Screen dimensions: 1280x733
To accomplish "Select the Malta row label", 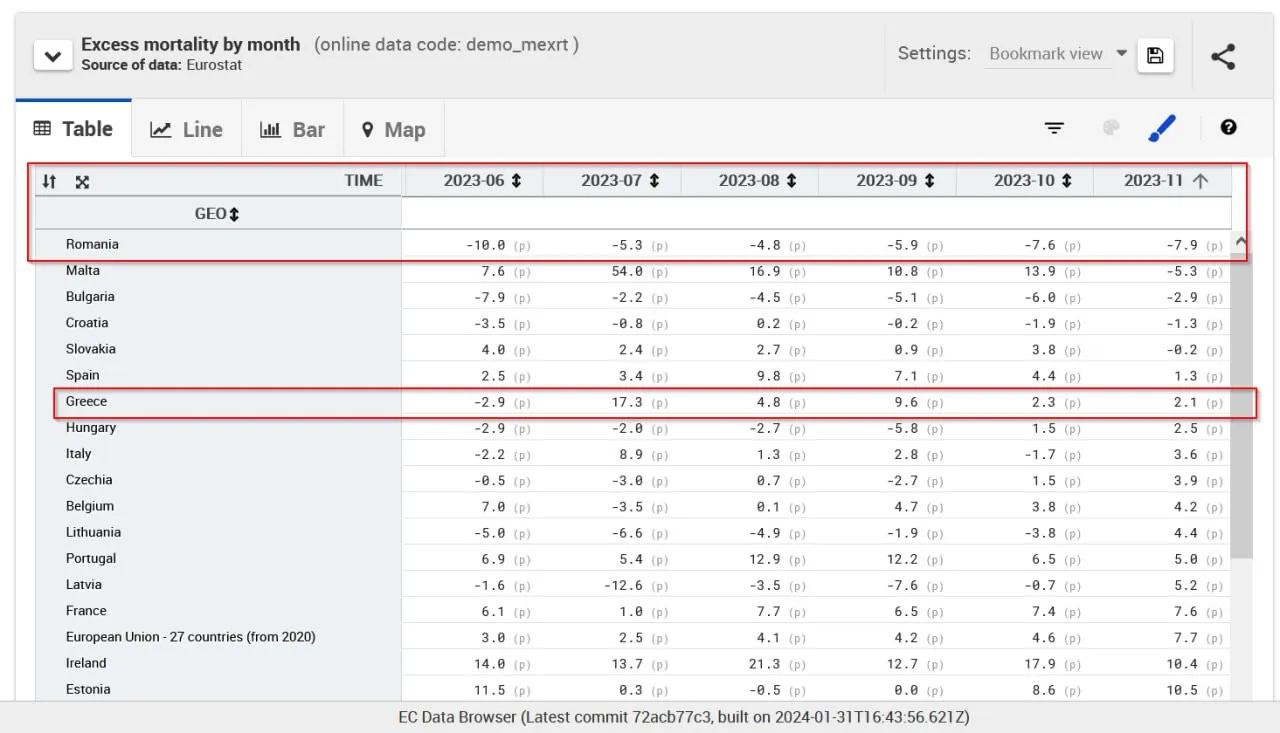I will coord(83,270).
